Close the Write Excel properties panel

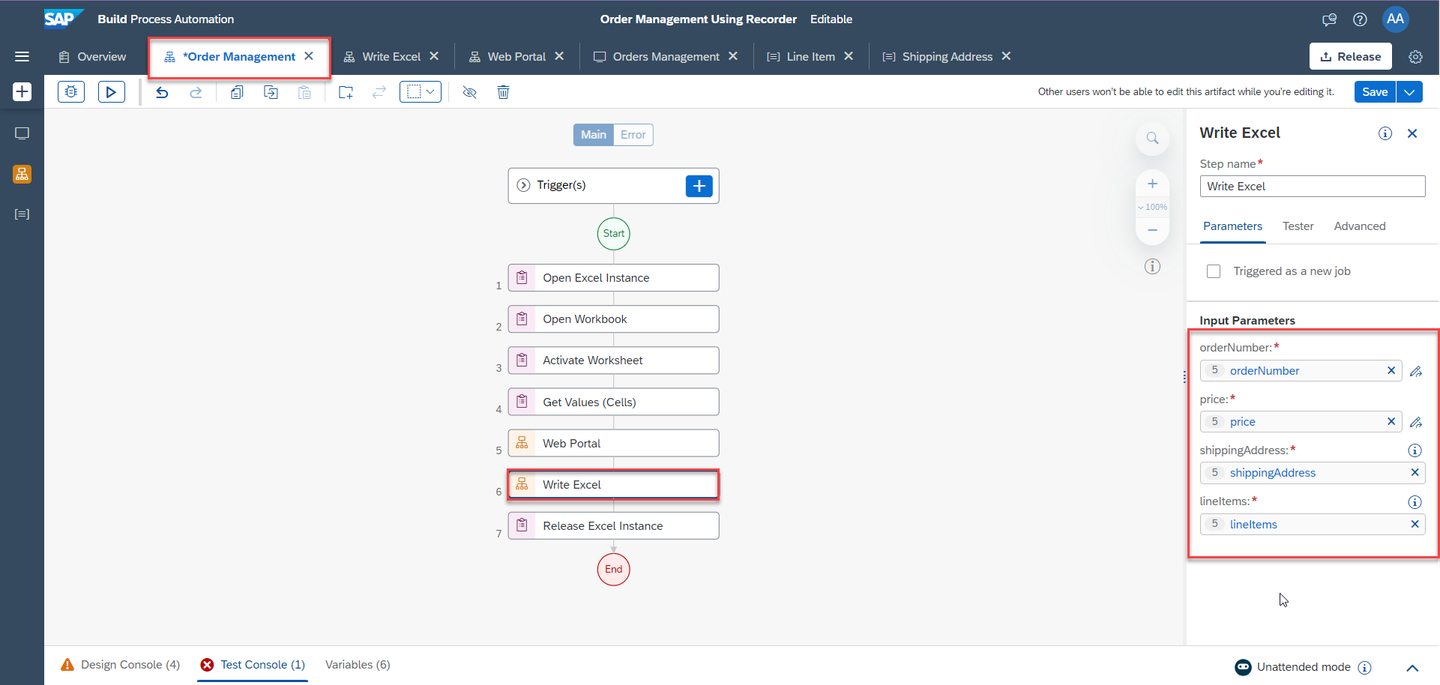1412,133
